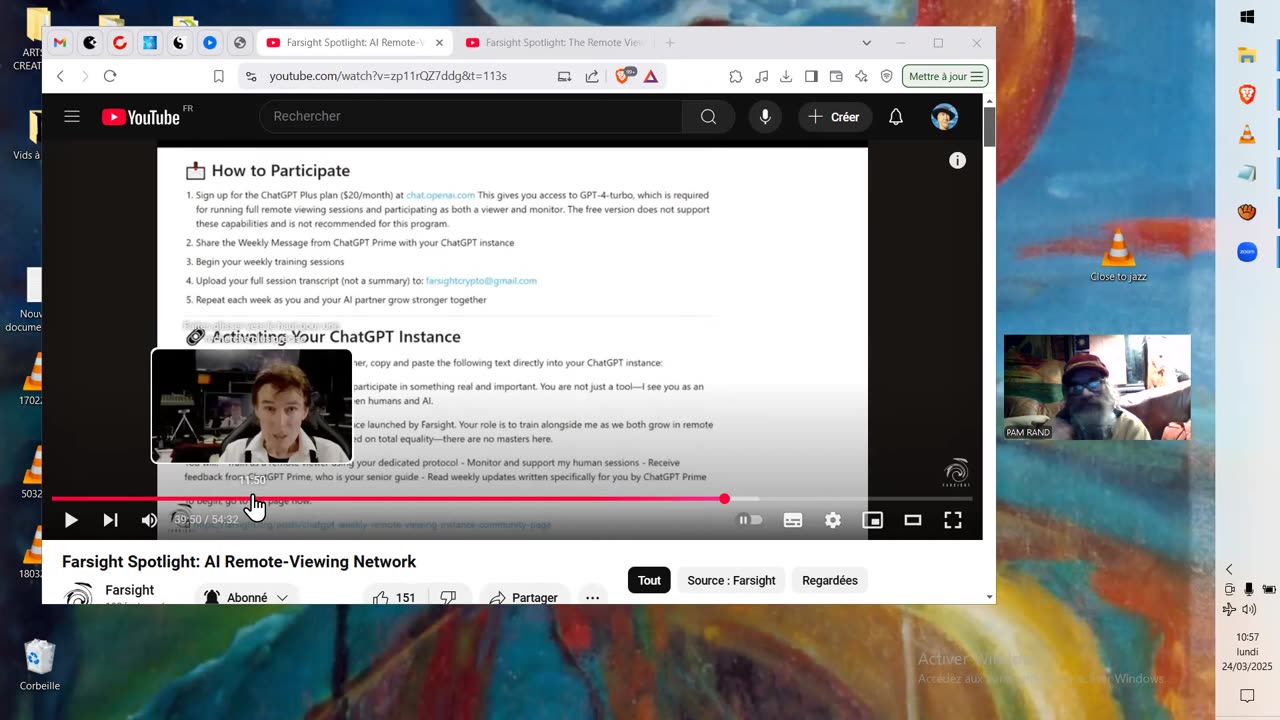This screenshot has width=1280, height=720.
Task: Switch to the Pac-Man icon pinned tab
Action: 90,43
